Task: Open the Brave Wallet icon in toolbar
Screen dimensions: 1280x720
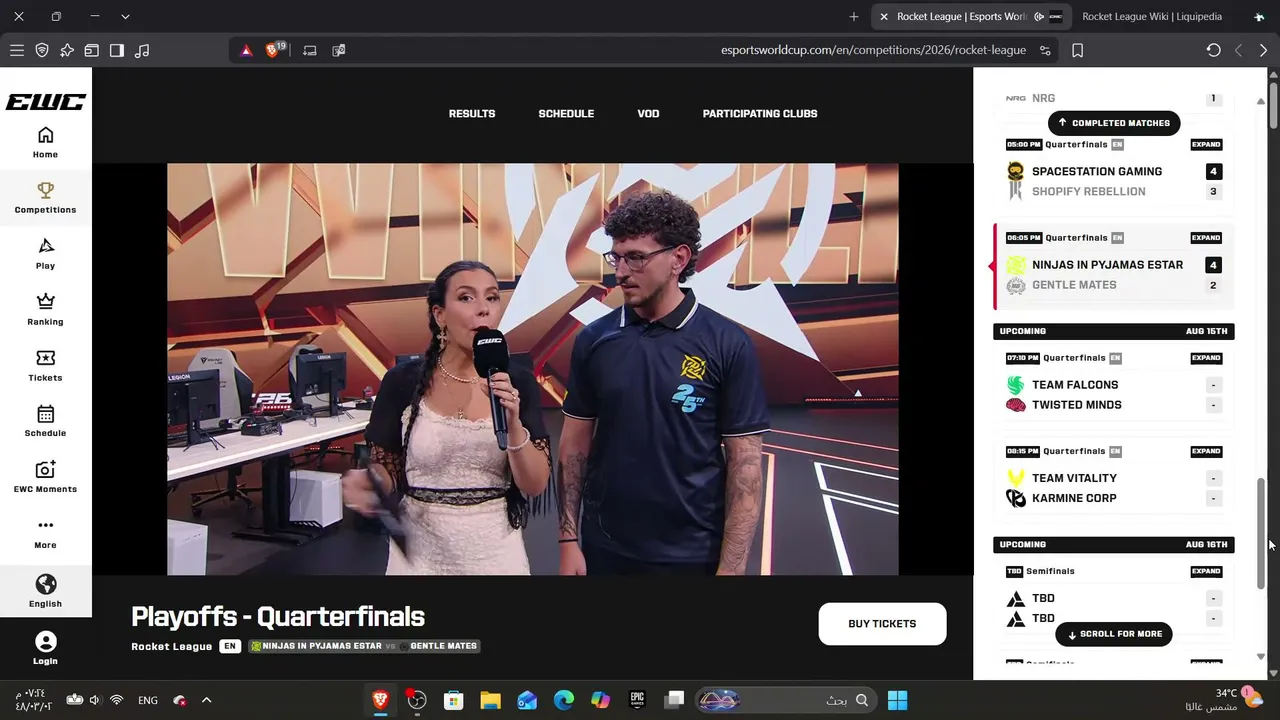Action: pos(92,50)
